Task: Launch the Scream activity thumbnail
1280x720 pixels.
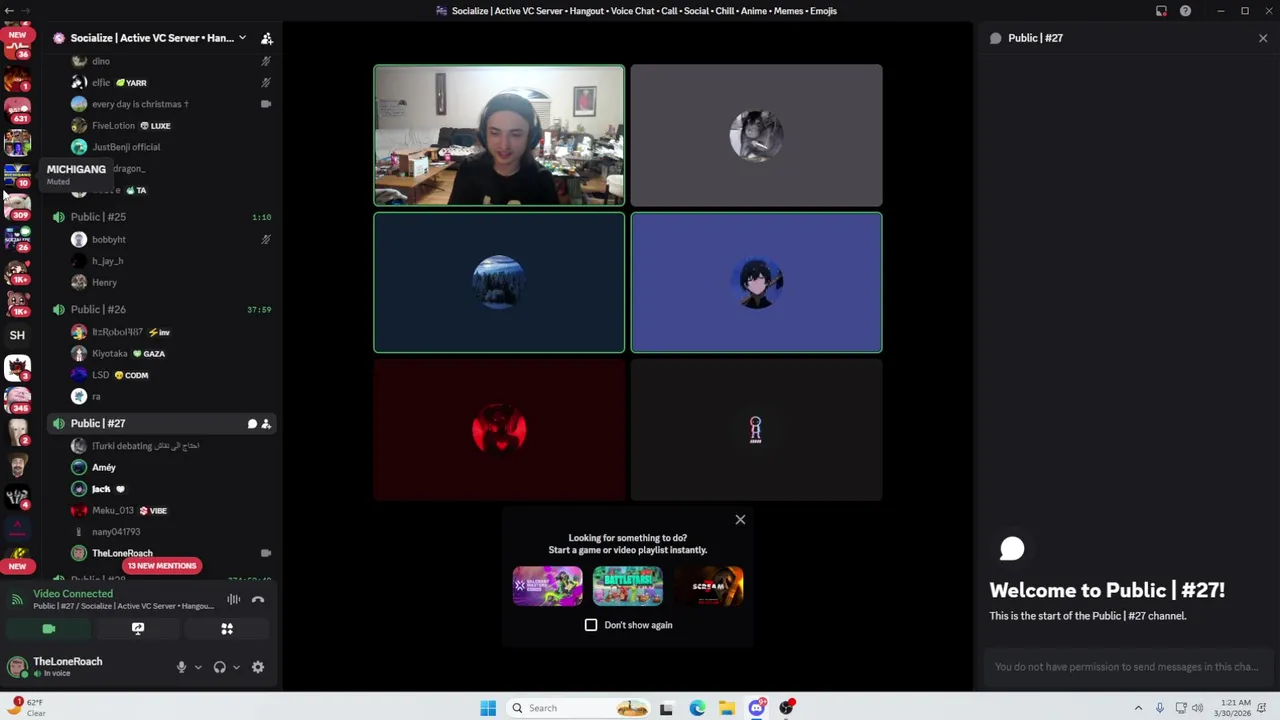Action: pyautogui.click(x=708, y=586)
